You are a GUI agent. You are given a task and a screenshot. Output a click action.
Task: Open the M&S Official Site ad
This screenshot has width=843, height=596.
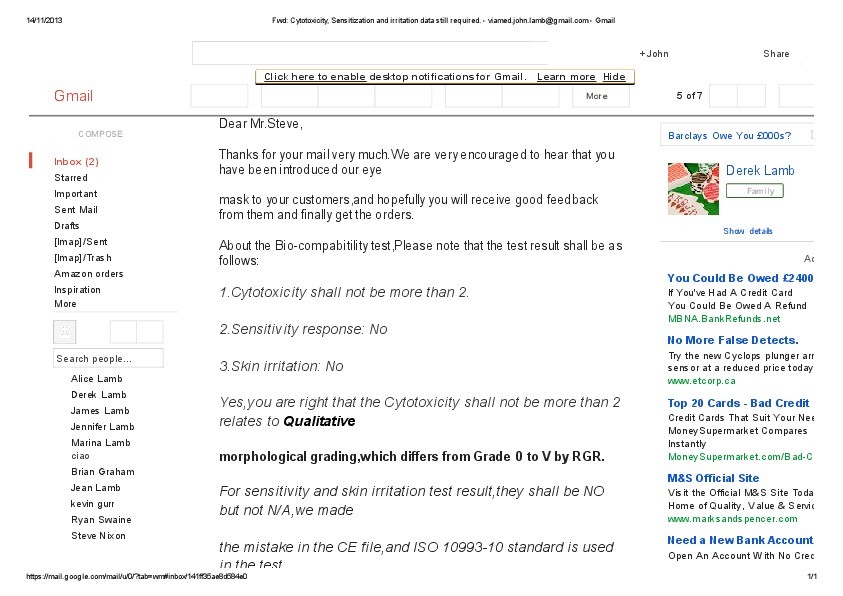[713, 478]
